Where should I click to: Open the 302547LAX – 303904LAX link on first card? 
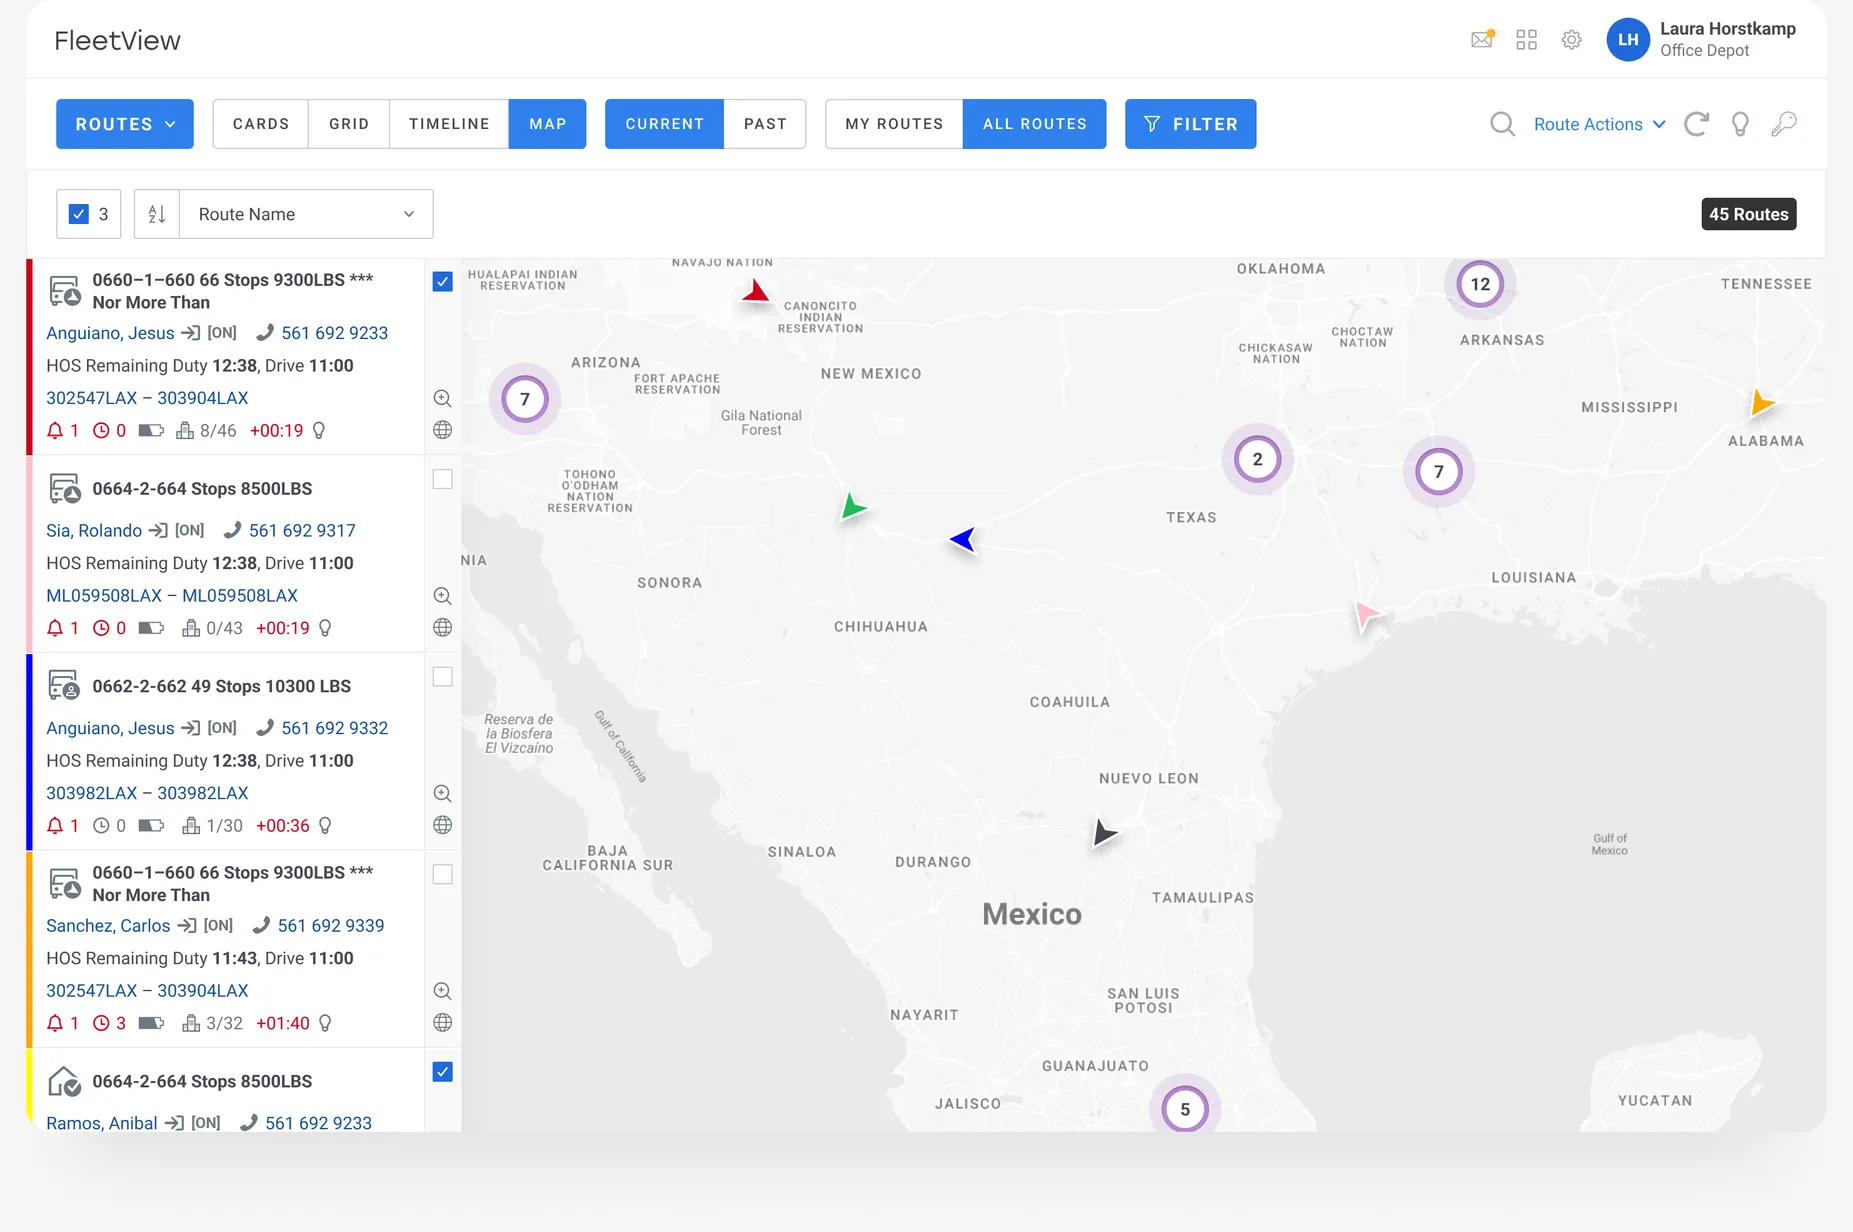point(147,398)
